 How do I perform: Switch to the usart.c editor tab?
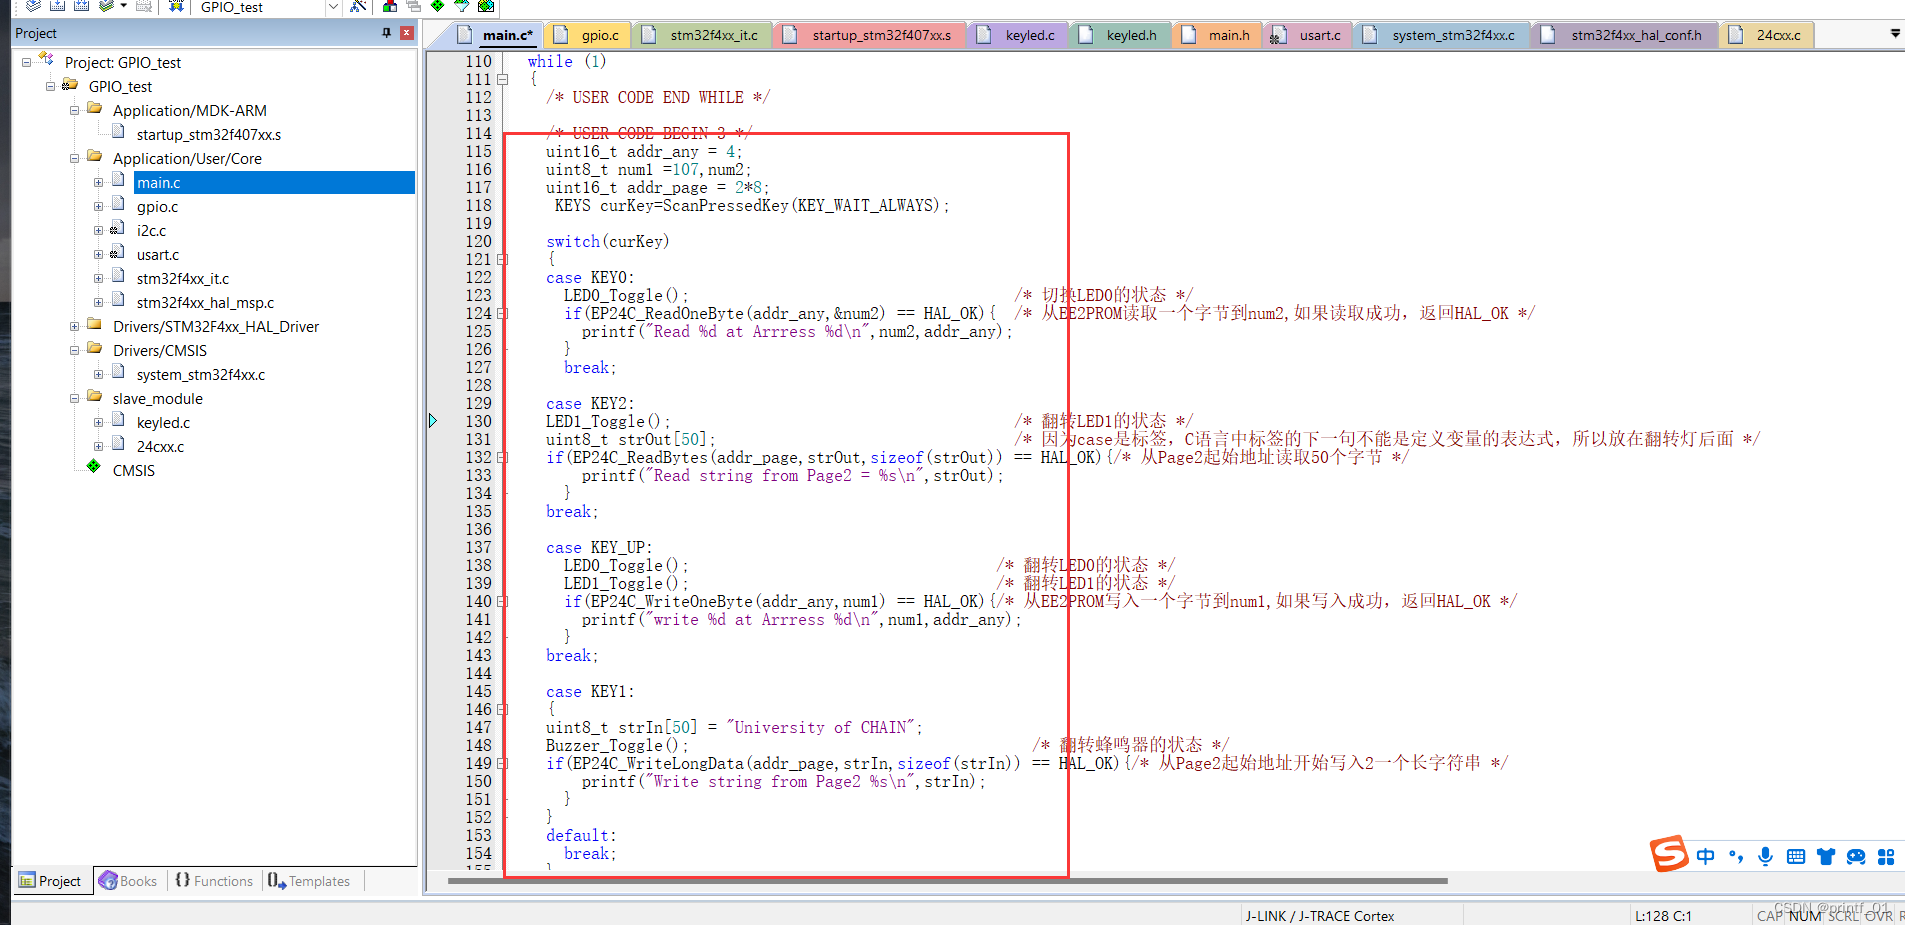[x=1308, y=35]
